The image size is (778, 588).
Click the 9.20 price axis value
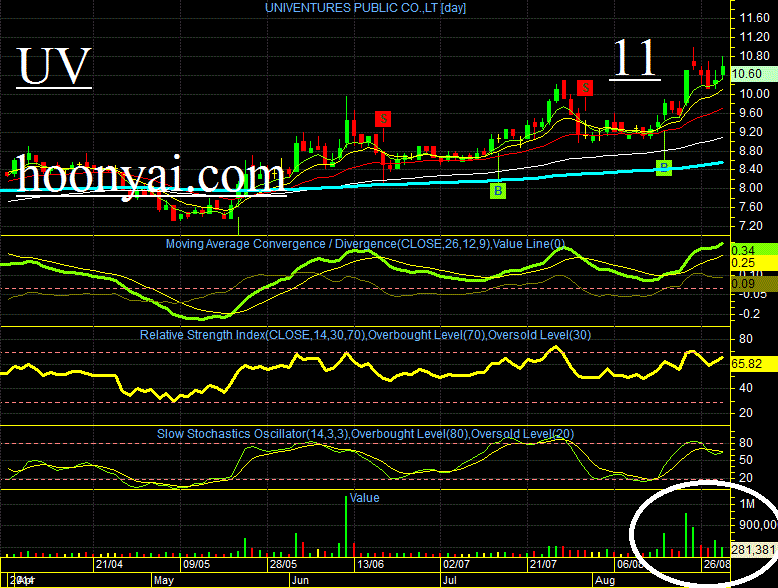point(751,131)
